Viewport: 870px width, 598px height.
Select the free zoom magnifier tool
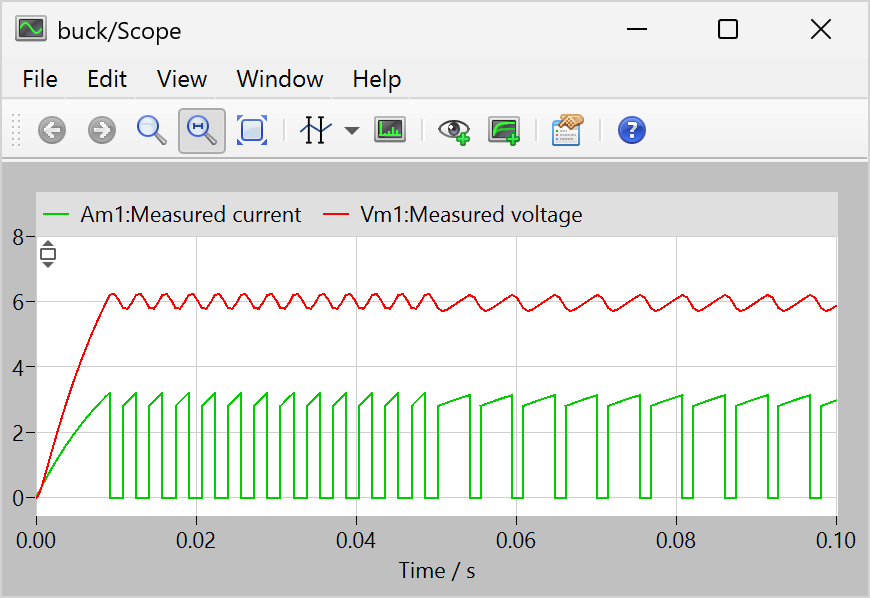pyautogui.click(x=152, y=130)
